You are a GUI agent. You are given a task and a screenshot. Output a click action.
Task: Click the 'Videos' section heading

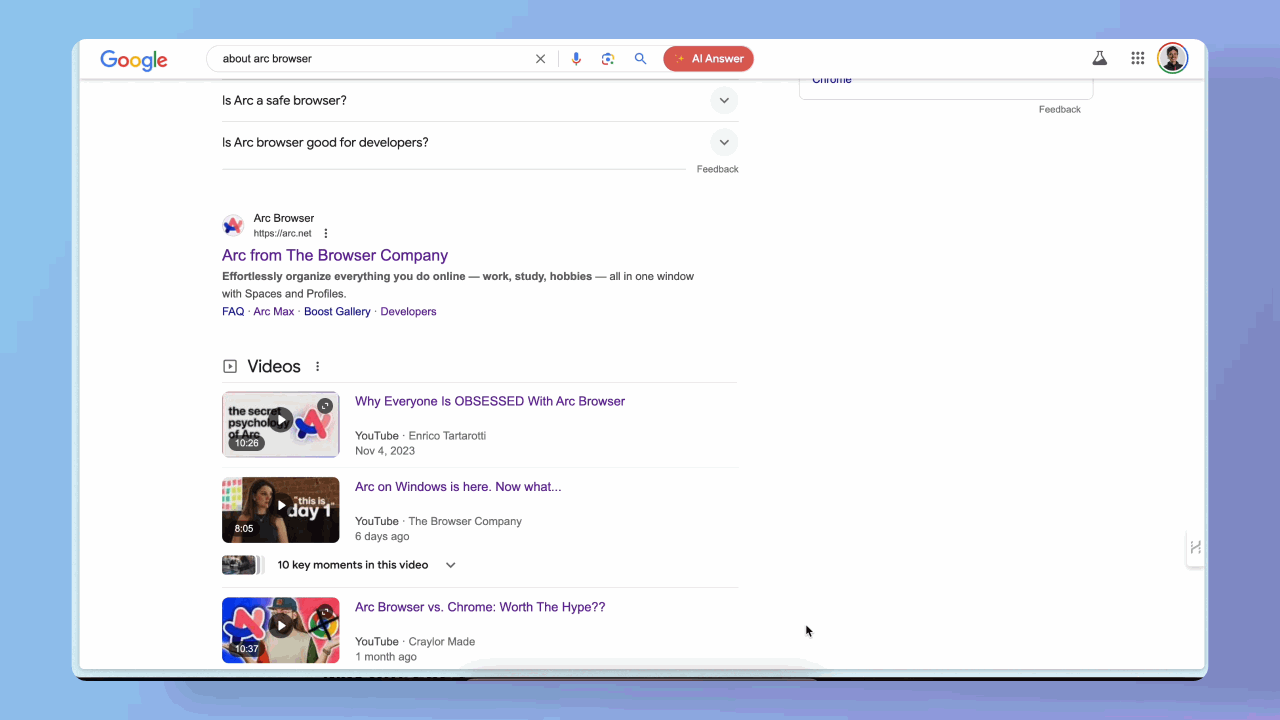point(274,367)
